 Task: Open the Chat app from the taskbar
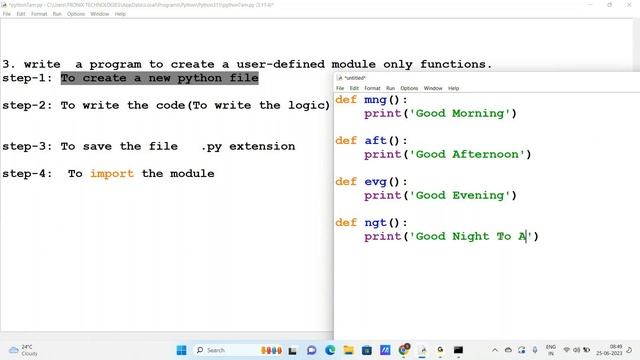coord(311,350)
